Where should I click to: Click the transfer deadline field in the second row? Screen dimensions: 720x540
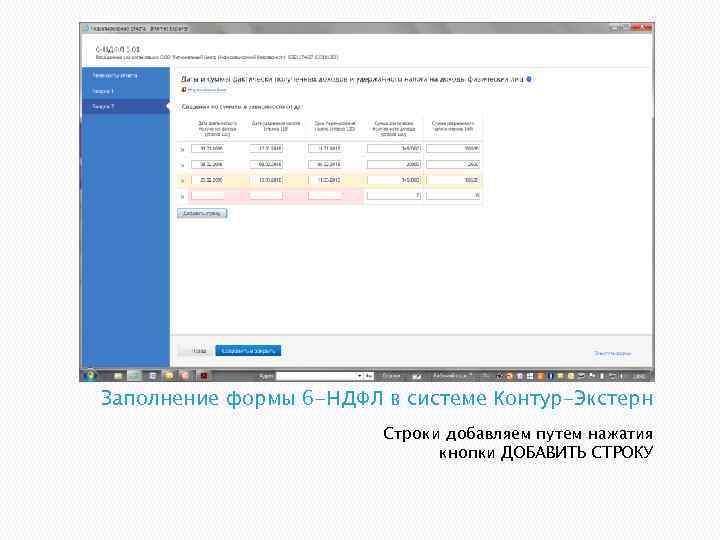point(325,164)
